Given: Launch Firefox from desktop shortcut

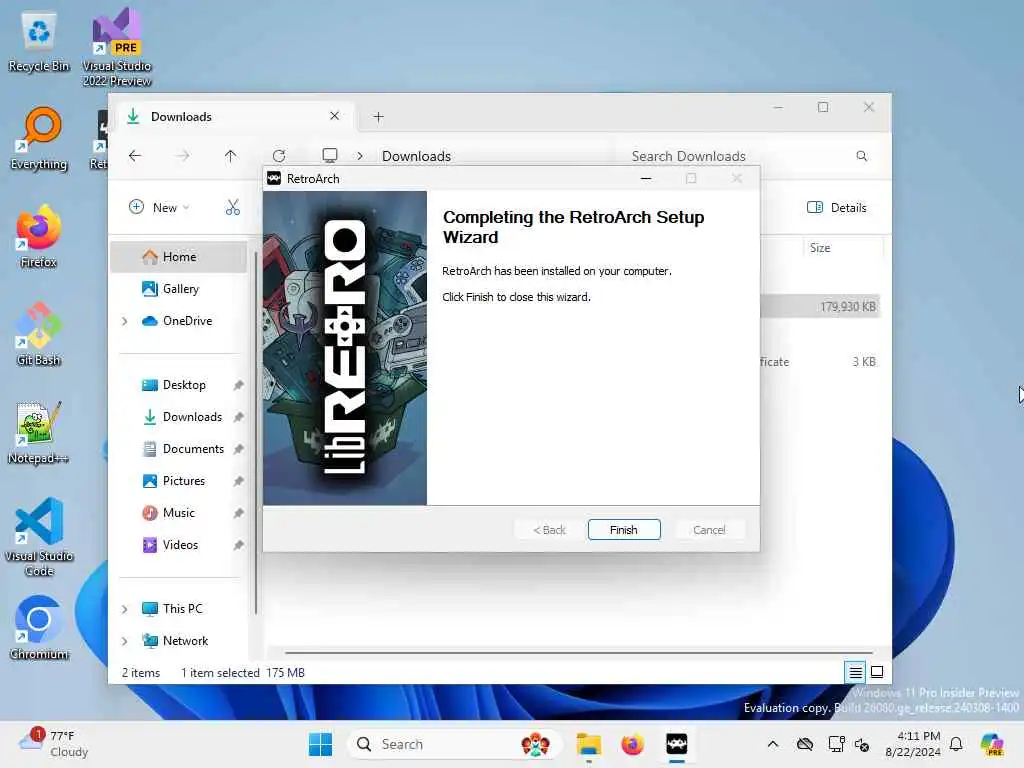Looking at the screenshot, I should tap(39, 236).
